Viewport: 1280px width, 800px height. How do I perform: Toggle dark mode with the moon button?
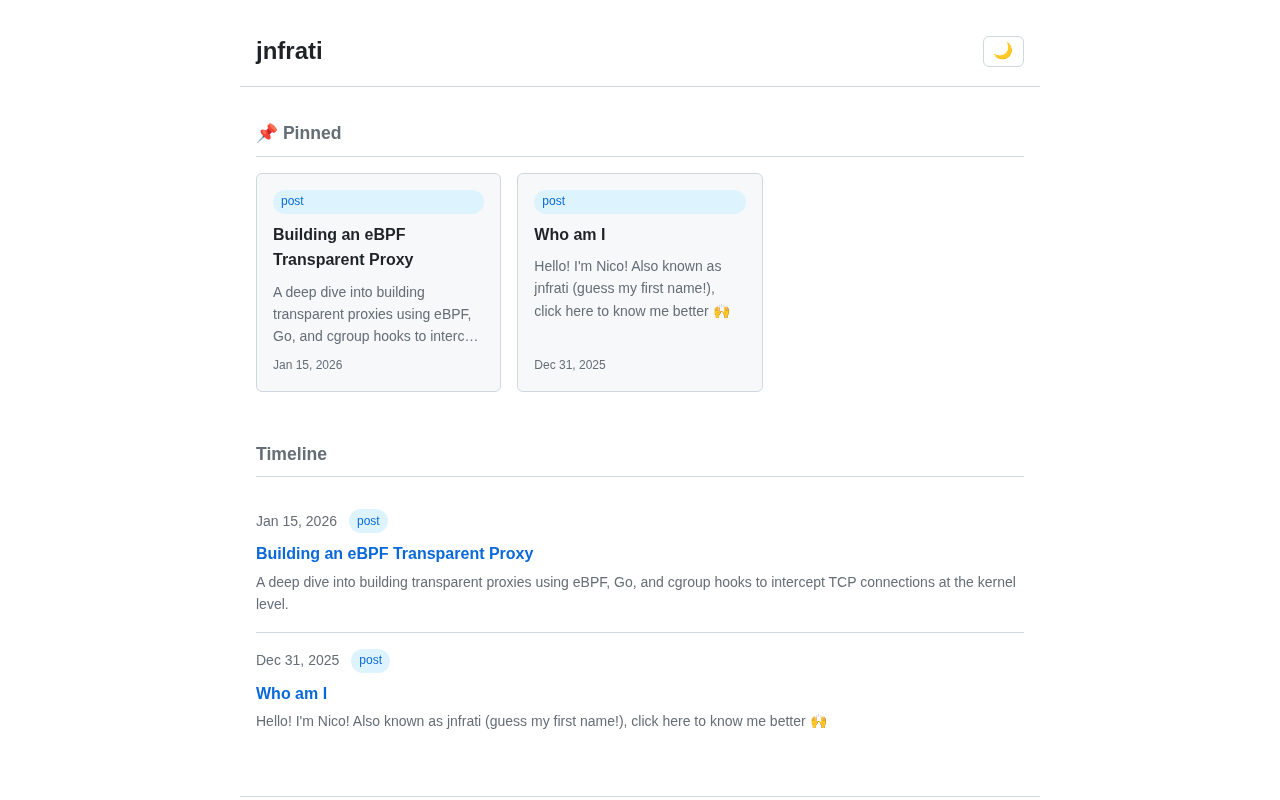[1003, 51]
